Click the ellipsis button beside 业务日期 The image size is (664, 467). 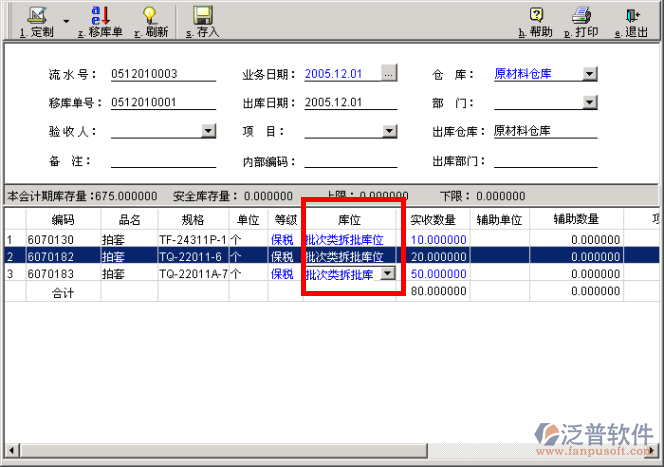tap(389, 73)
